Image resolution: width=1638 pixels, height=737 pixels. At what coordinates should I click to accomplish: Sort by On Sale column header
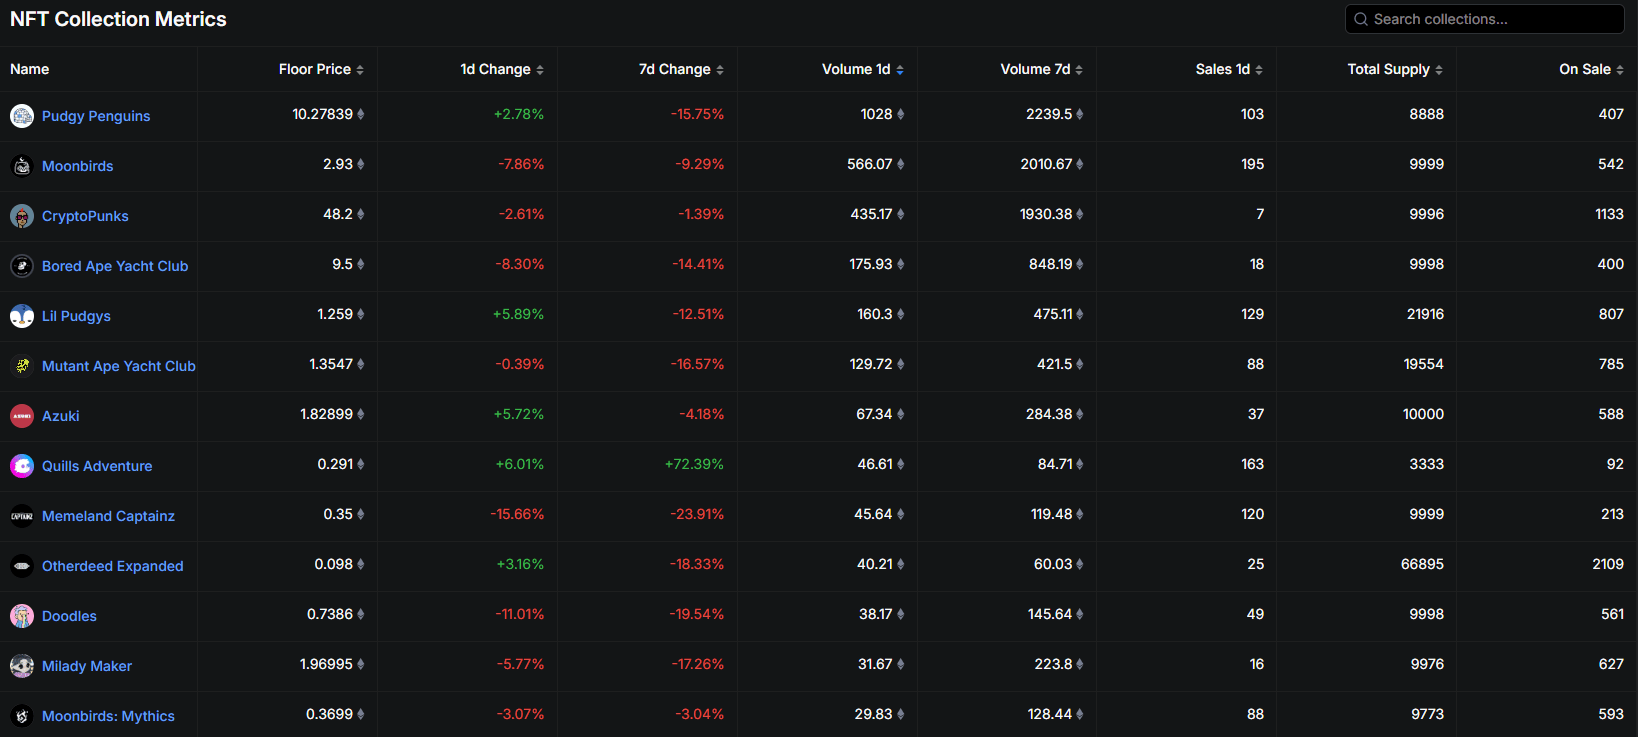[1591, 69]
